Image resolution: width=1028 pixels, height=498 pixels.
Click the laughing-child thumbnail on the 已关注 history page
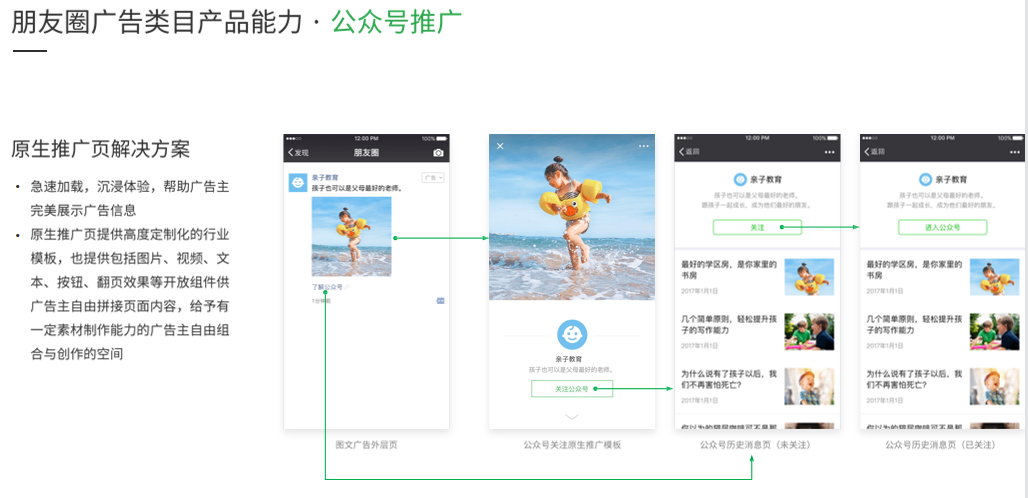click(x=995, y=386)
